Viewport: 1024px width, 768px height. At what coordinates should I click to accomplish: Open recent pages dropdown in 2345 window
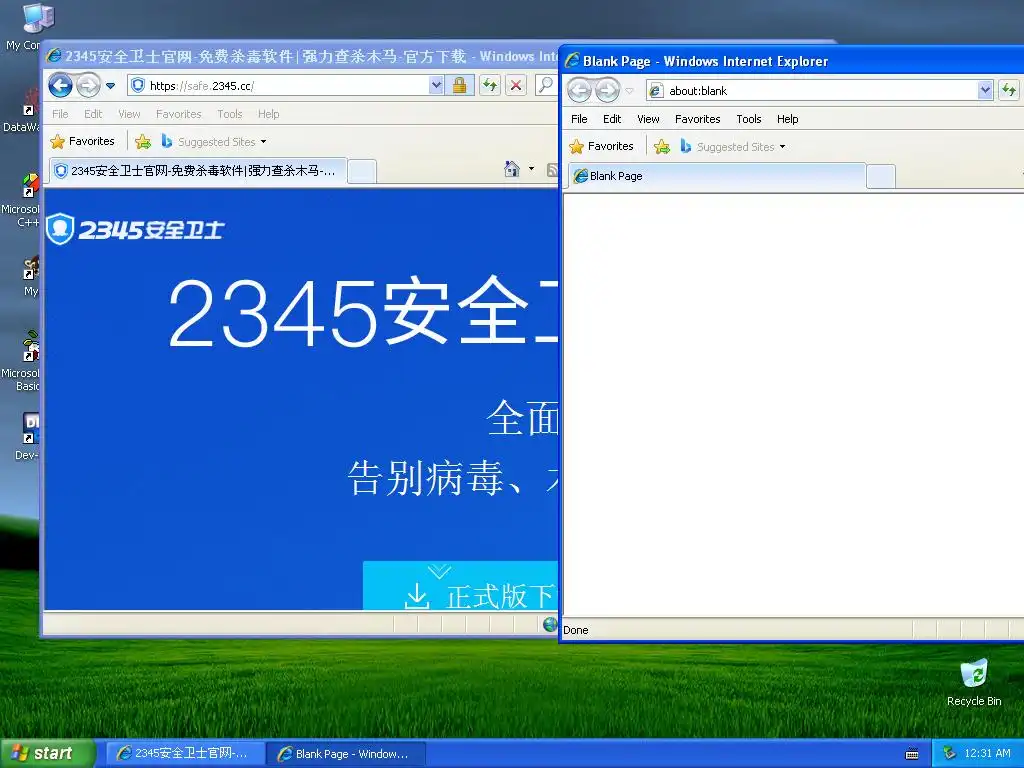110,86
